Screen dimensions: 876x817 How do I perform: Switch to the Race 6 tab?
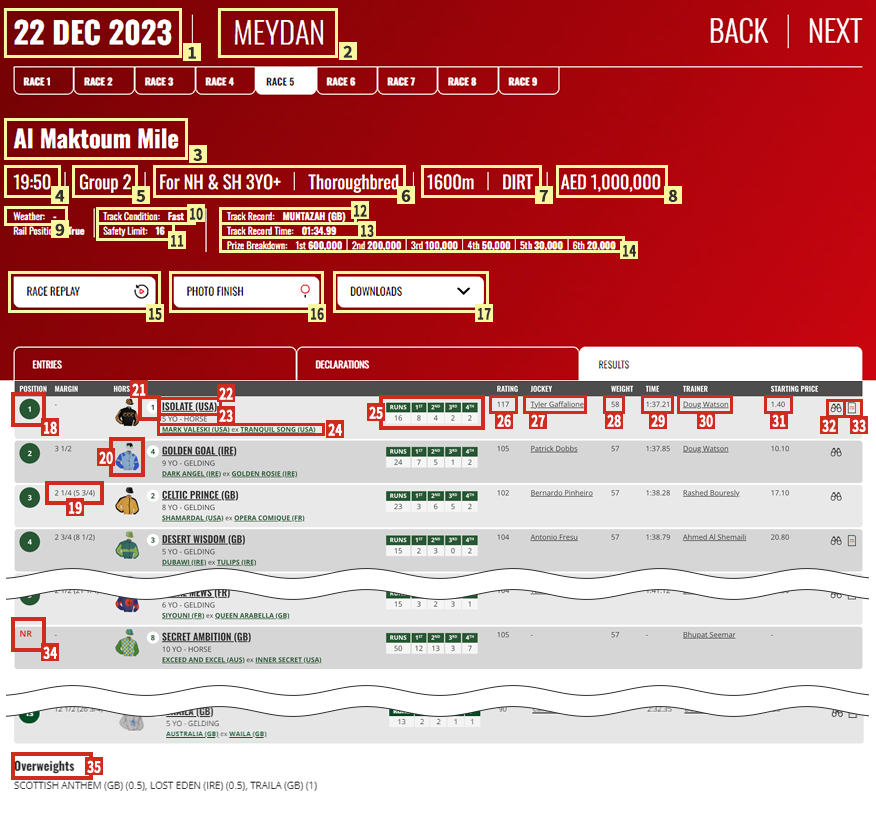point(346,82)
